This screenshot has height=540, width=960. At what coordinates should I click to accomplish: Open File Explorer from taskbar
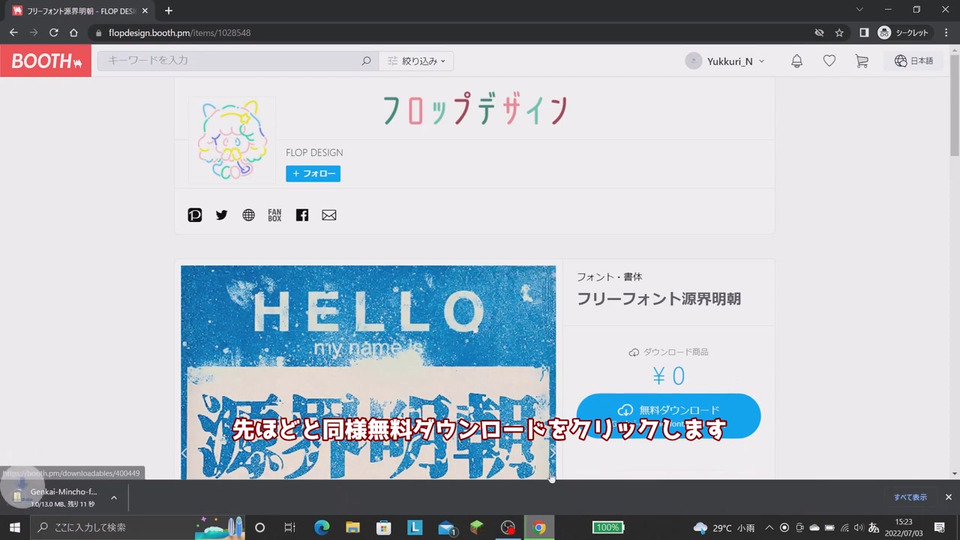tap(353, 527)
